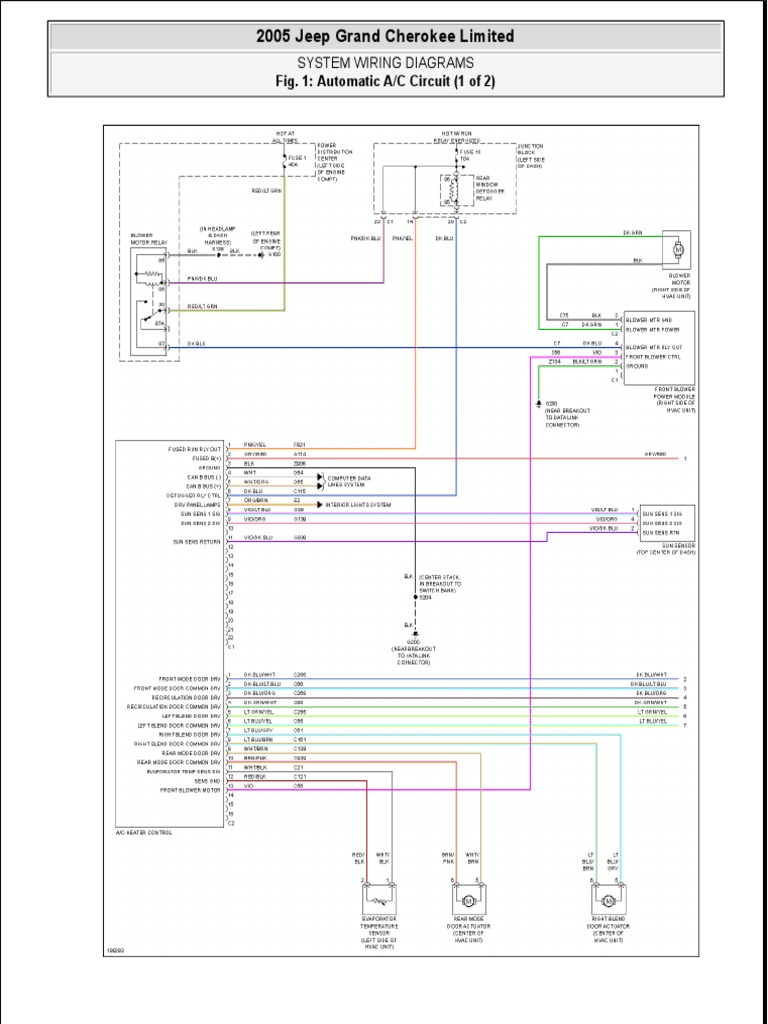Click the 'PNK/DK BLU' label below junction block
The width and height of the screenshot is (768, 1024).
[366, 238]
